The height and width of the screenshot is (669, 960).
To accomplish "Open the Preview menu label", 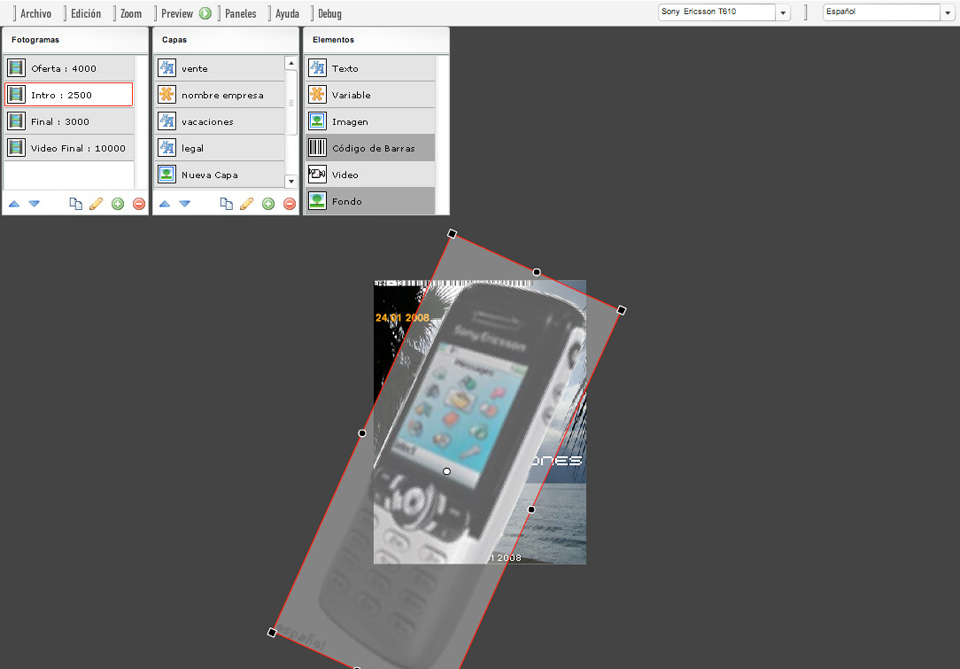I will pyautogui.click(x=177, y=13).
